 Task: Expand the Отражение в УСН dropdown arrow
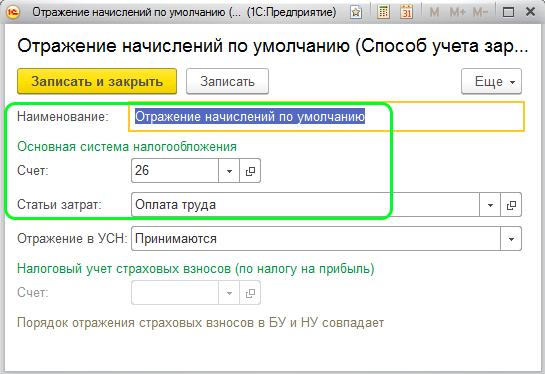[x=511, y=239]
